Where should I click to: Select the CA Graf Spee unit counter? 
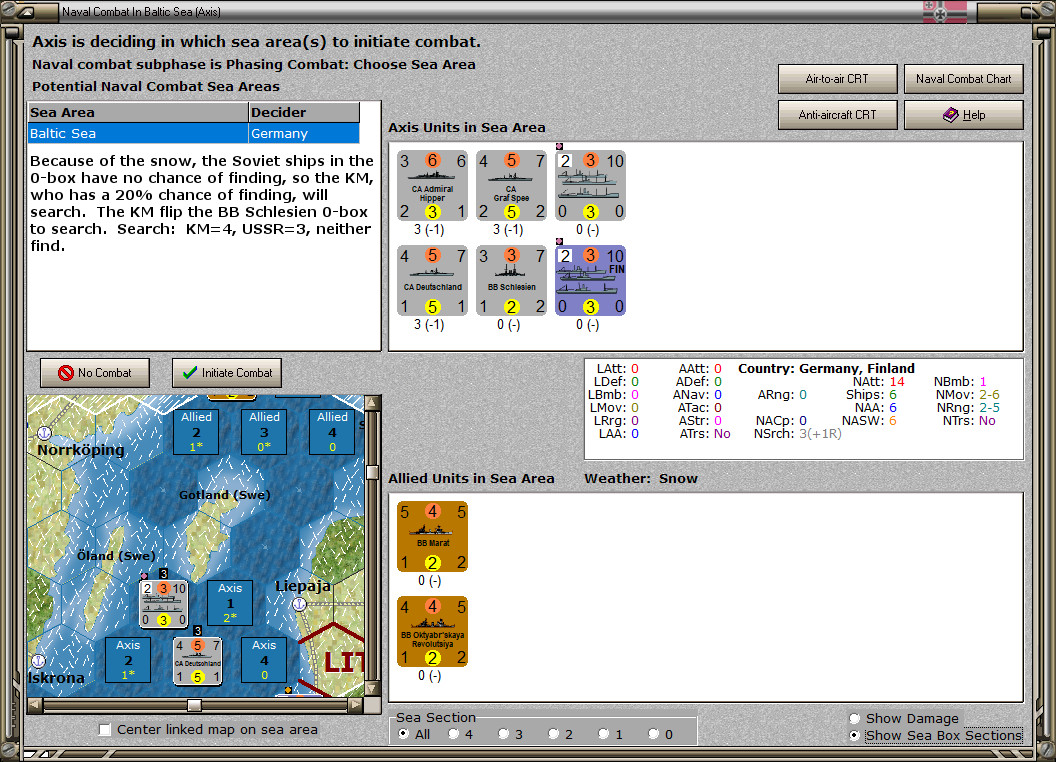(x=511, y=186)
